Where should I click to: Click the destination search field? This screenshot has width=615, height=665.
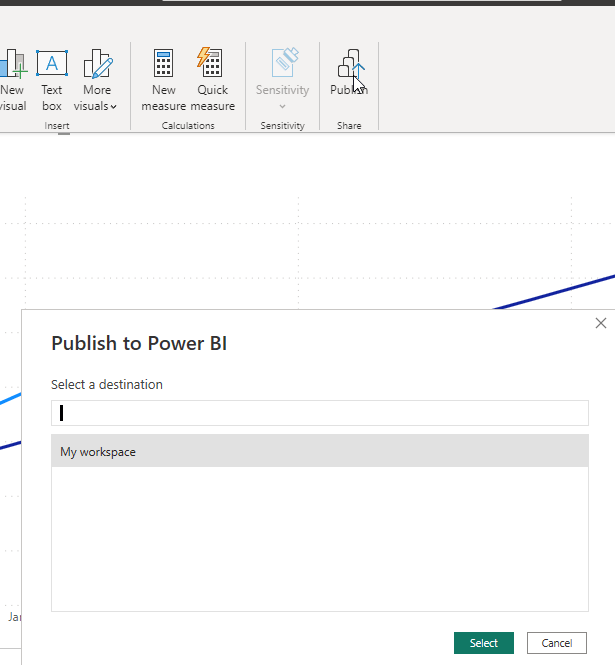click(x=320, y=413)
